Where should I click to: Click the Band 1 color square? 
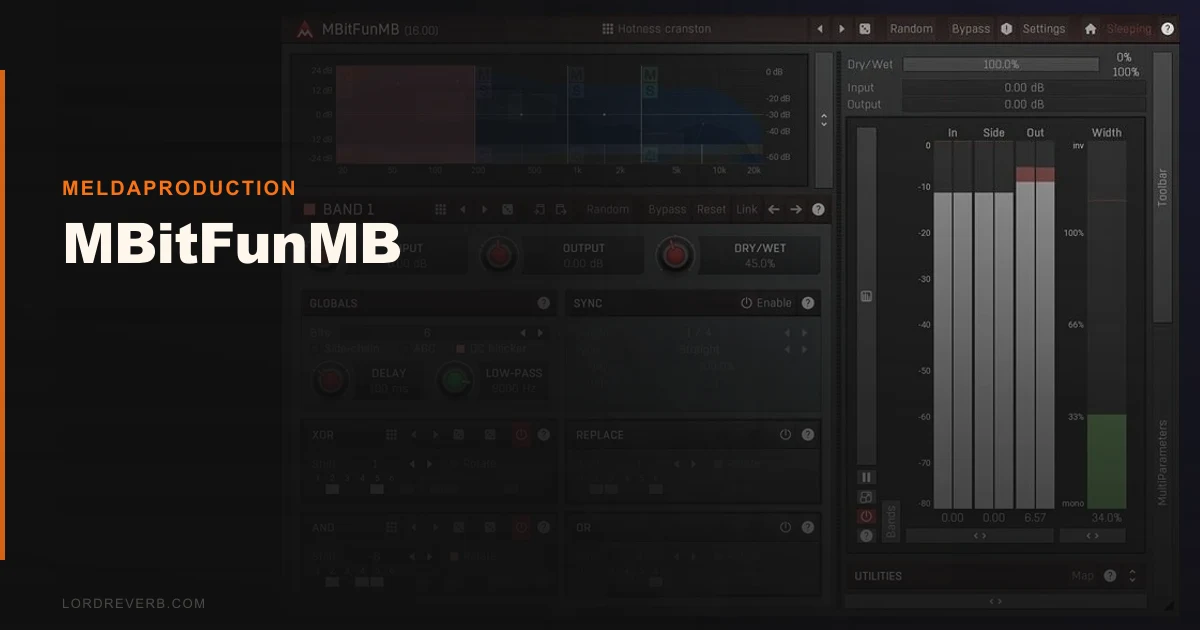[309, 209]
